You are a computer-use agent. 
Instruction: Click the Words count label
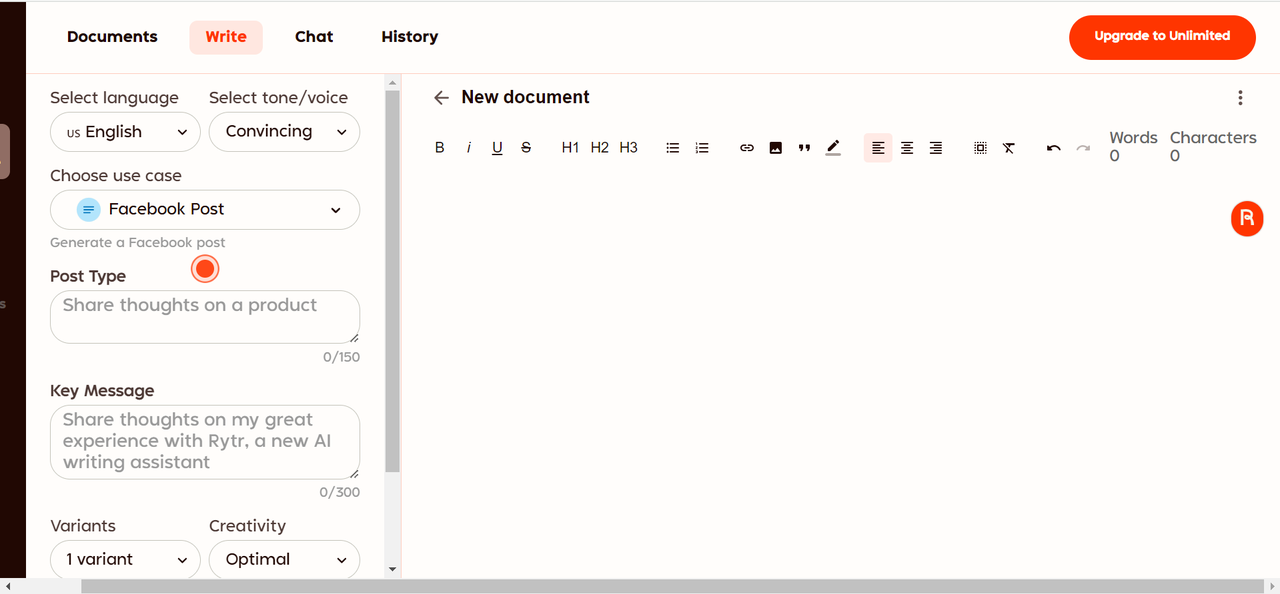pos(1133,138)
